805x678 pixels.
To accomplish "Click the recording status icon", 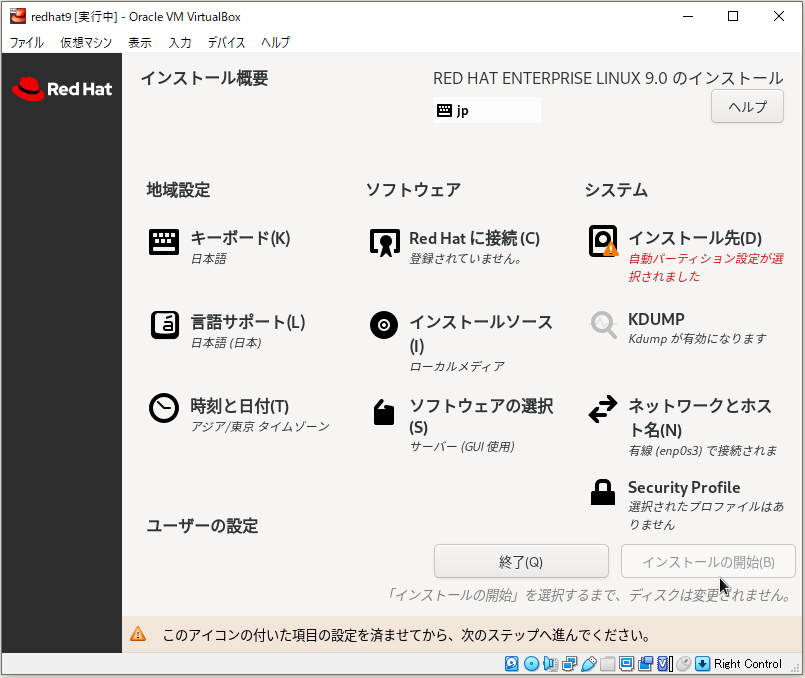I will point(645,664).
